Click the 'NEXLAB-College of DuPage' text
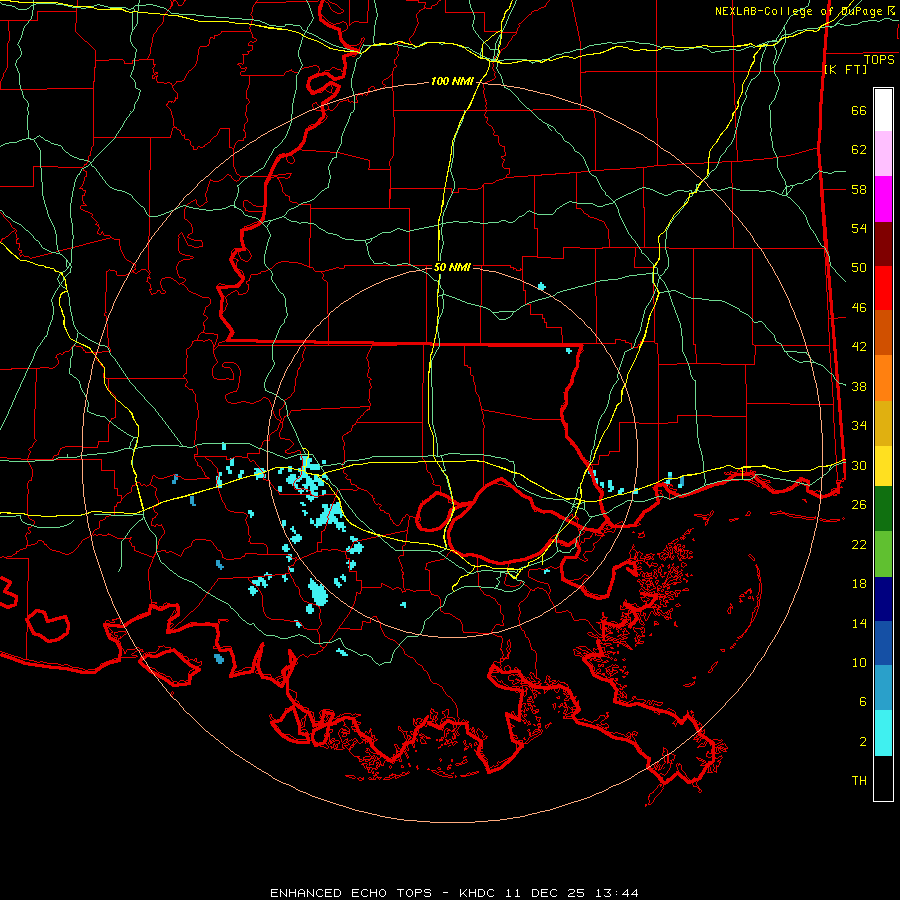The image size is (900, 900). tap(800, 11)
